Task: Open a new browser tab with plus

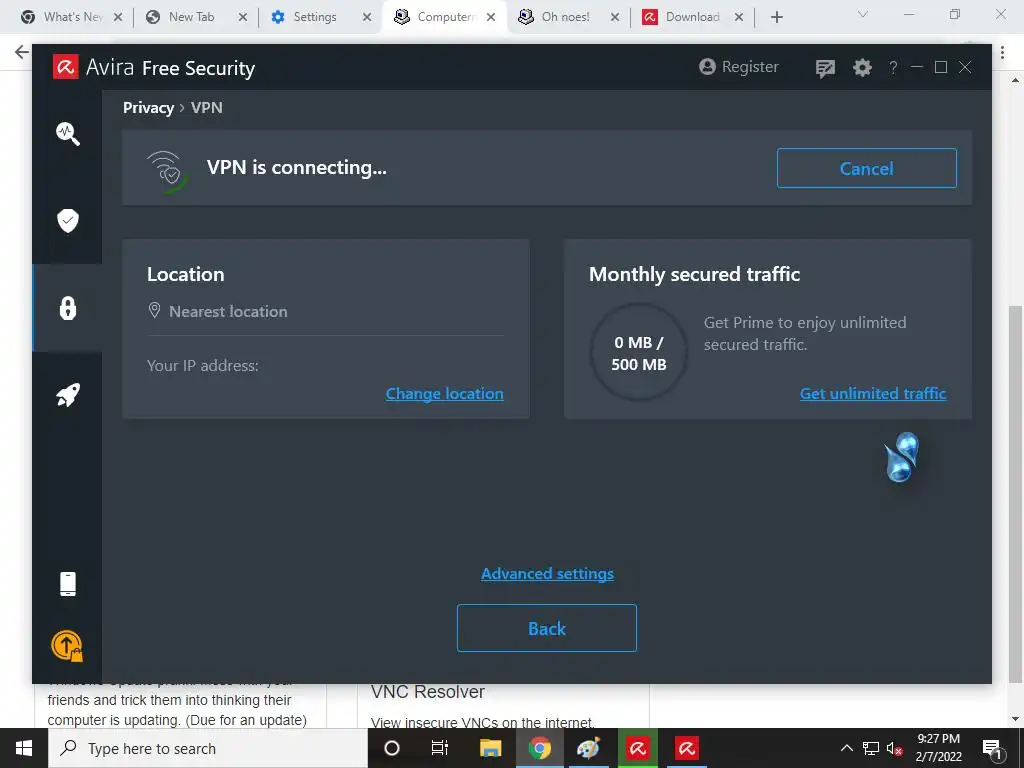Action: click(776, 18)
